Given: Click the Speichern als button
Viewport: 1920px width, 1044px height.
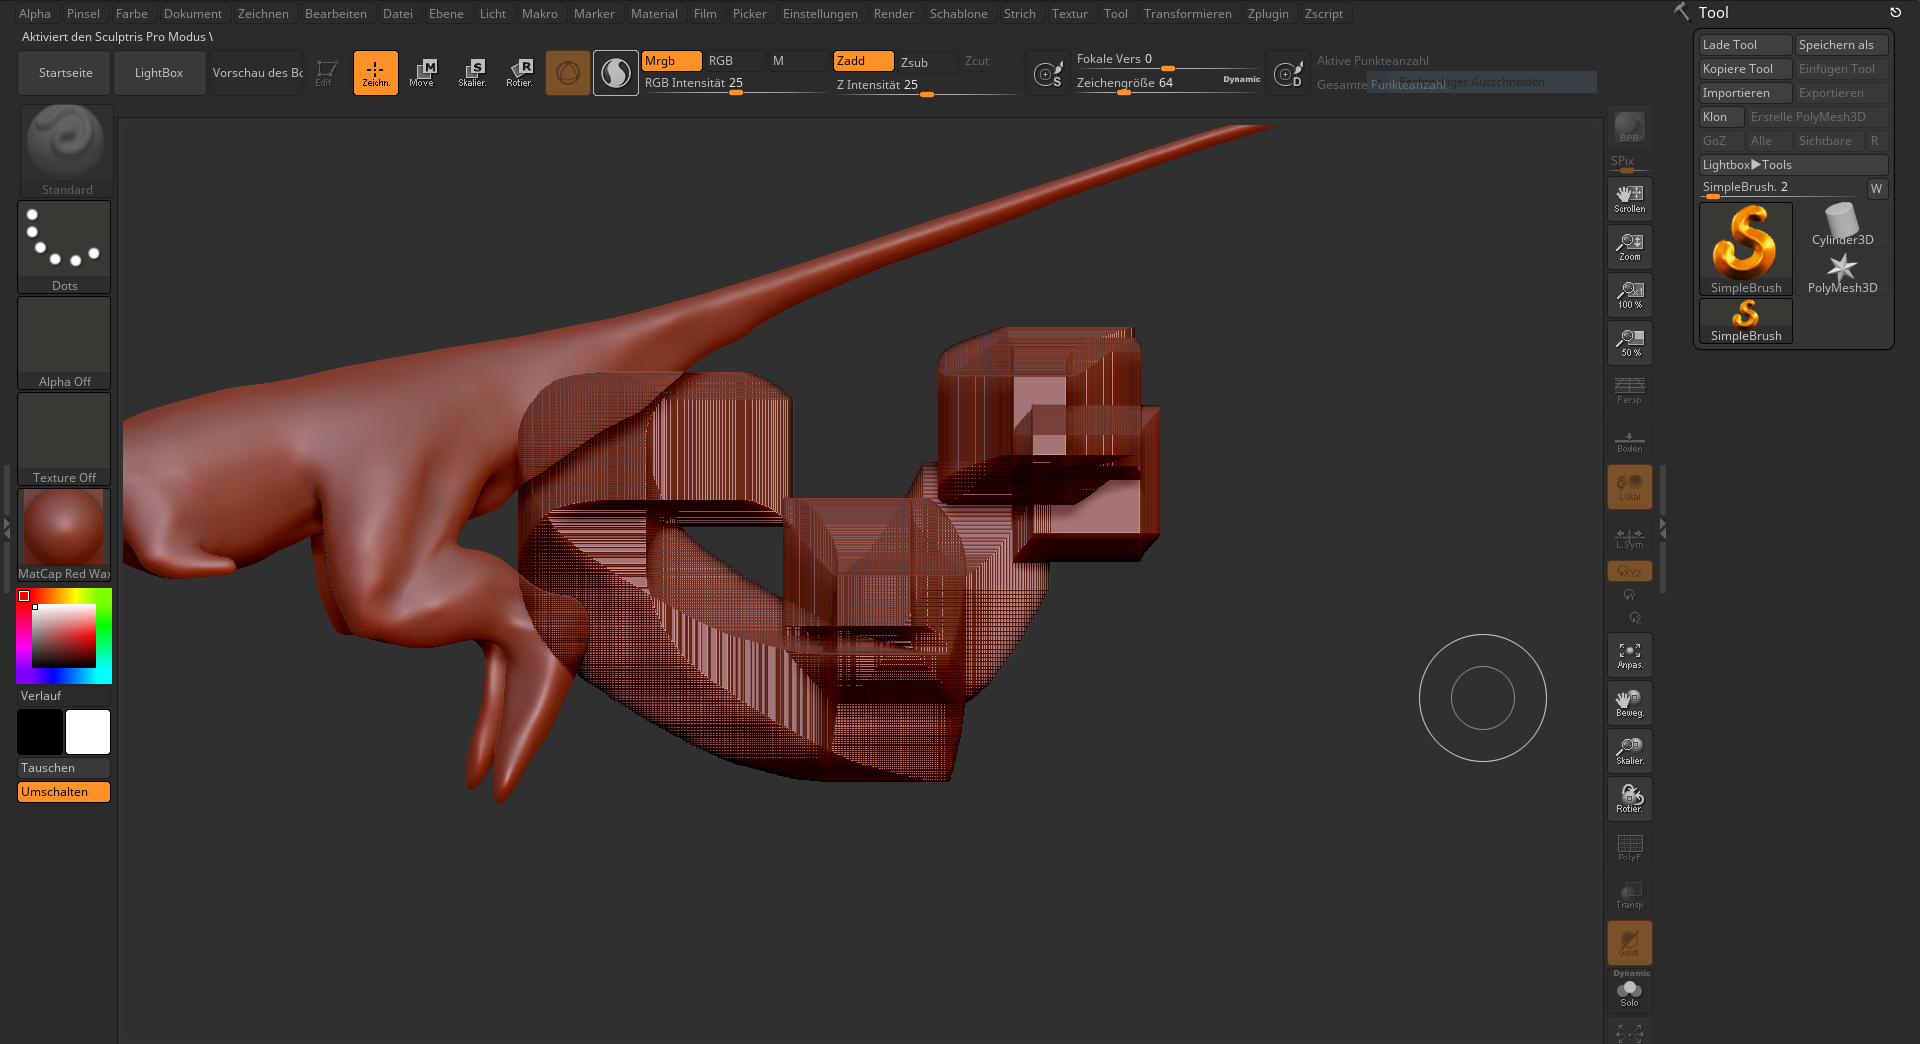Looking at the screenshot, I should tap(1841, 45).
